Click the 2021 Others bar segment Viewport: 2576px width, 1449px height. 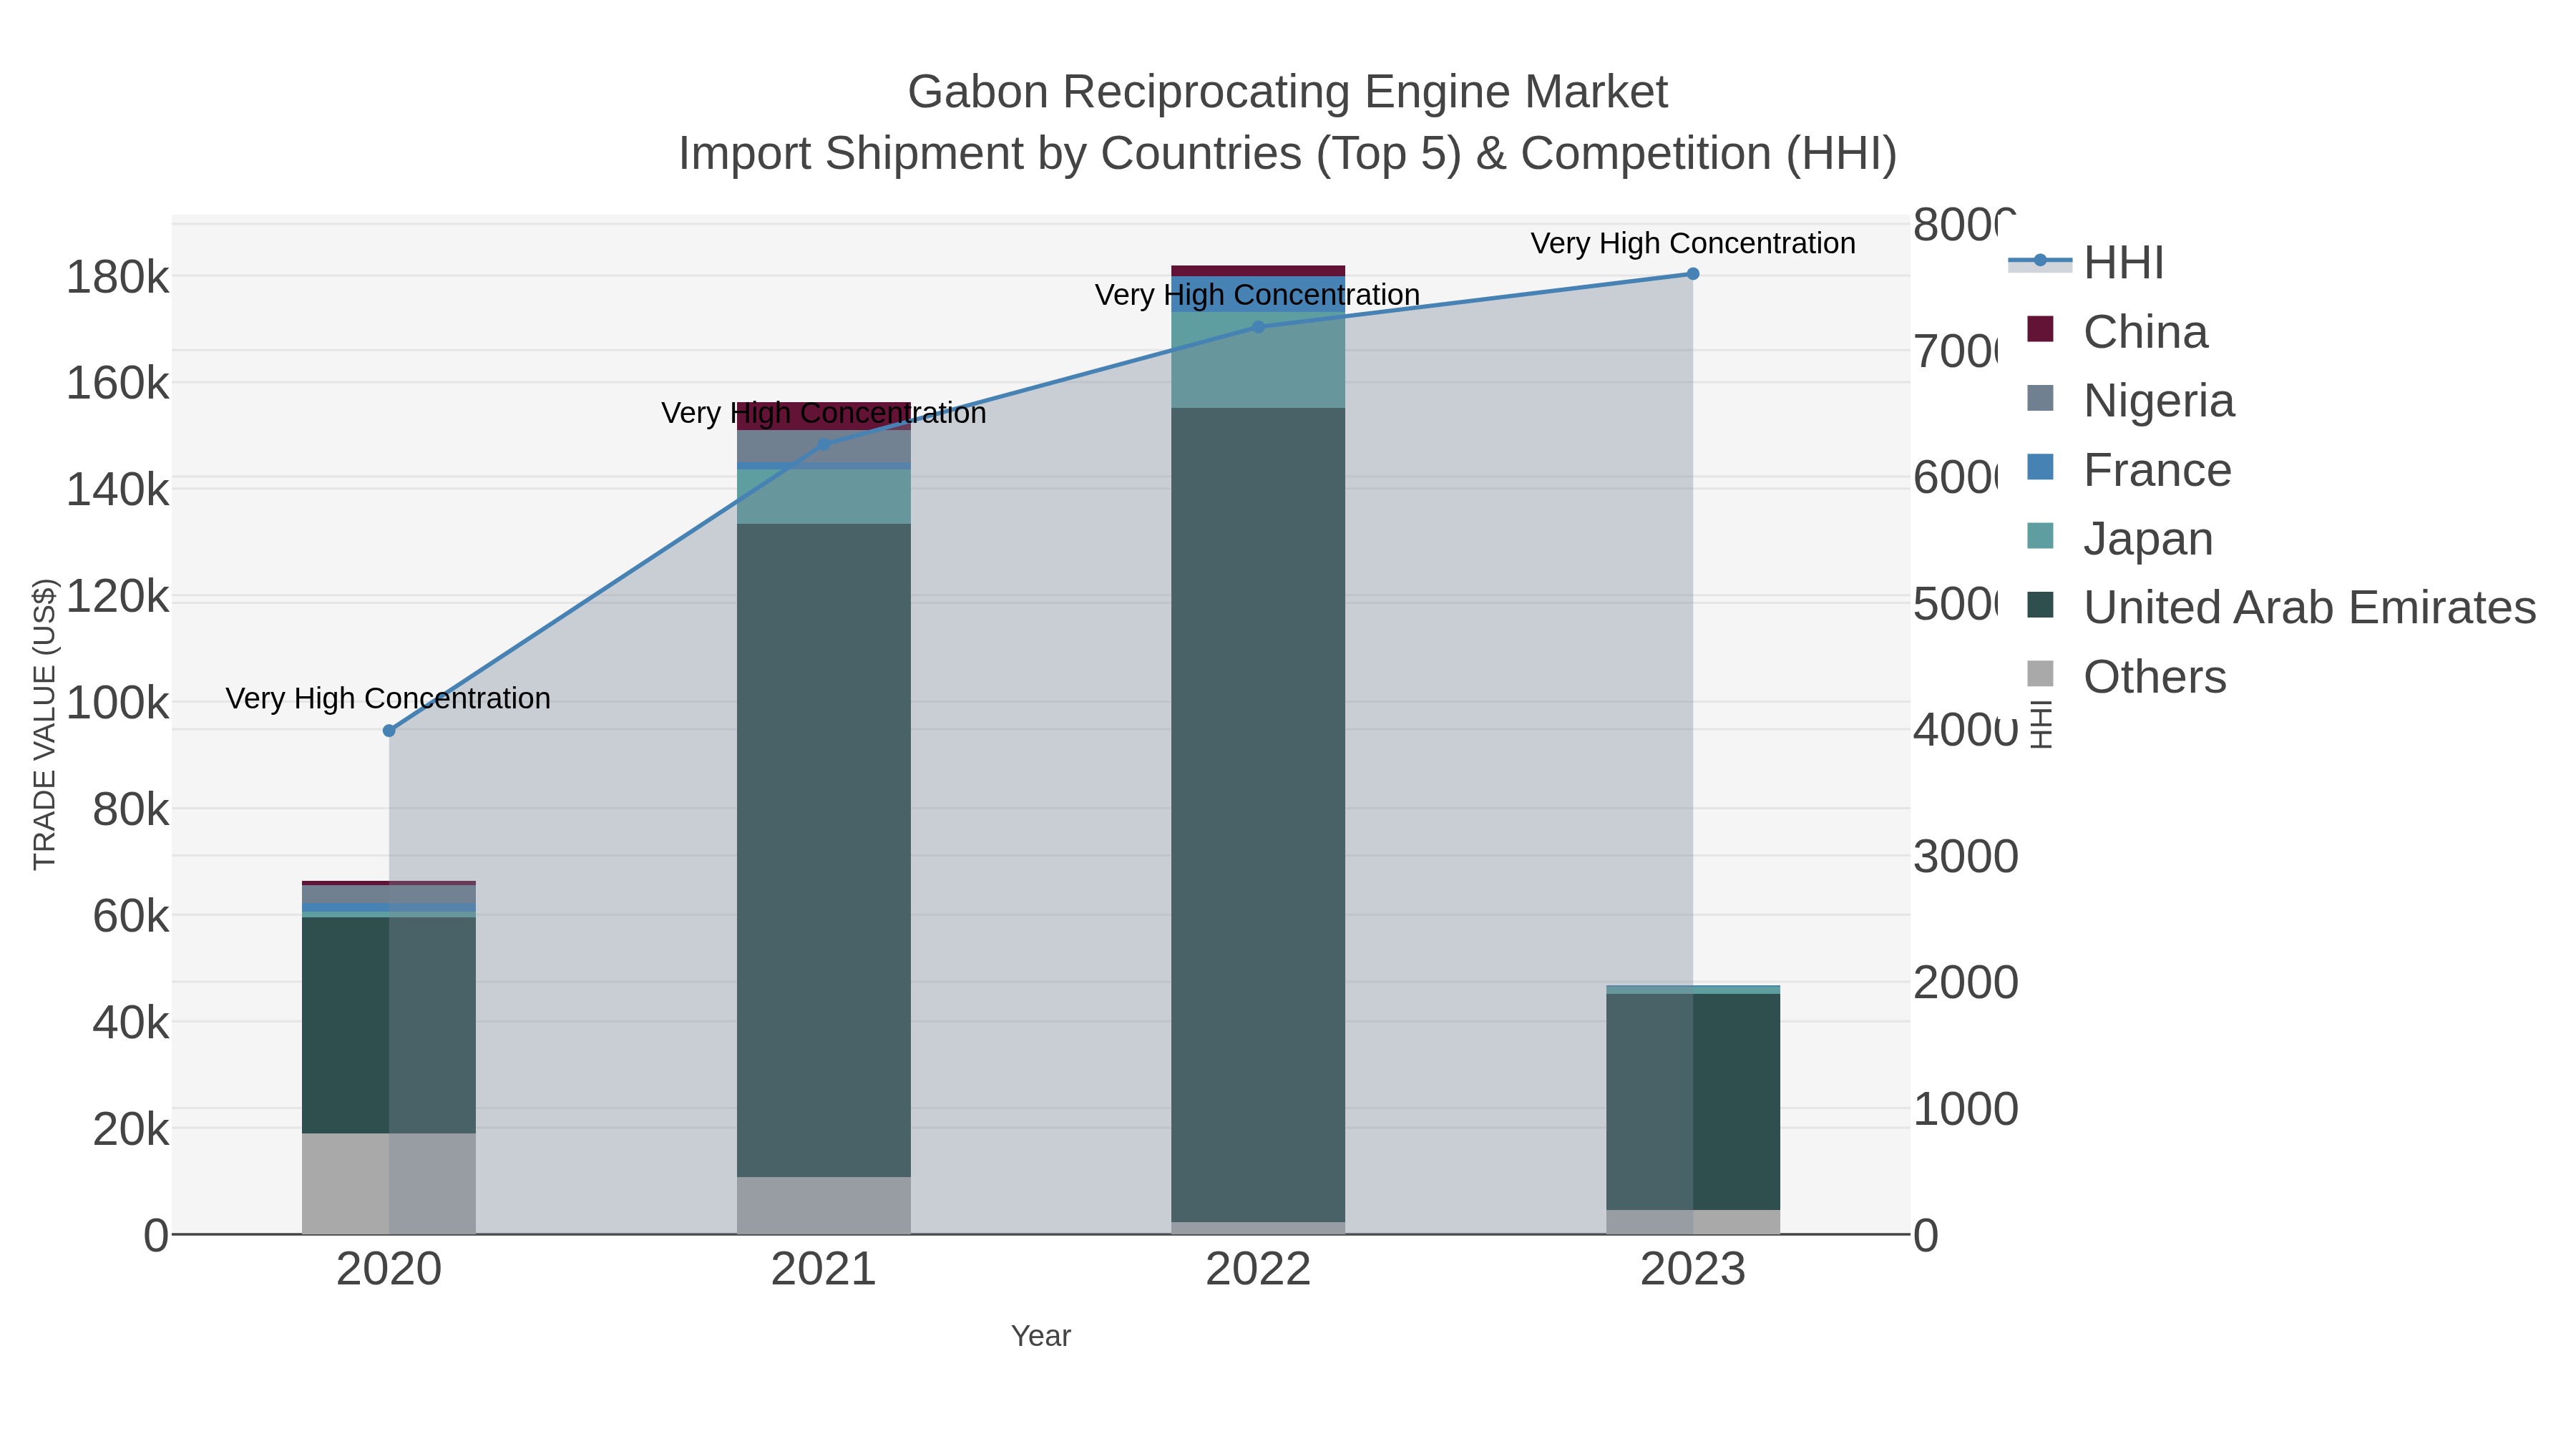[824, 1206]
